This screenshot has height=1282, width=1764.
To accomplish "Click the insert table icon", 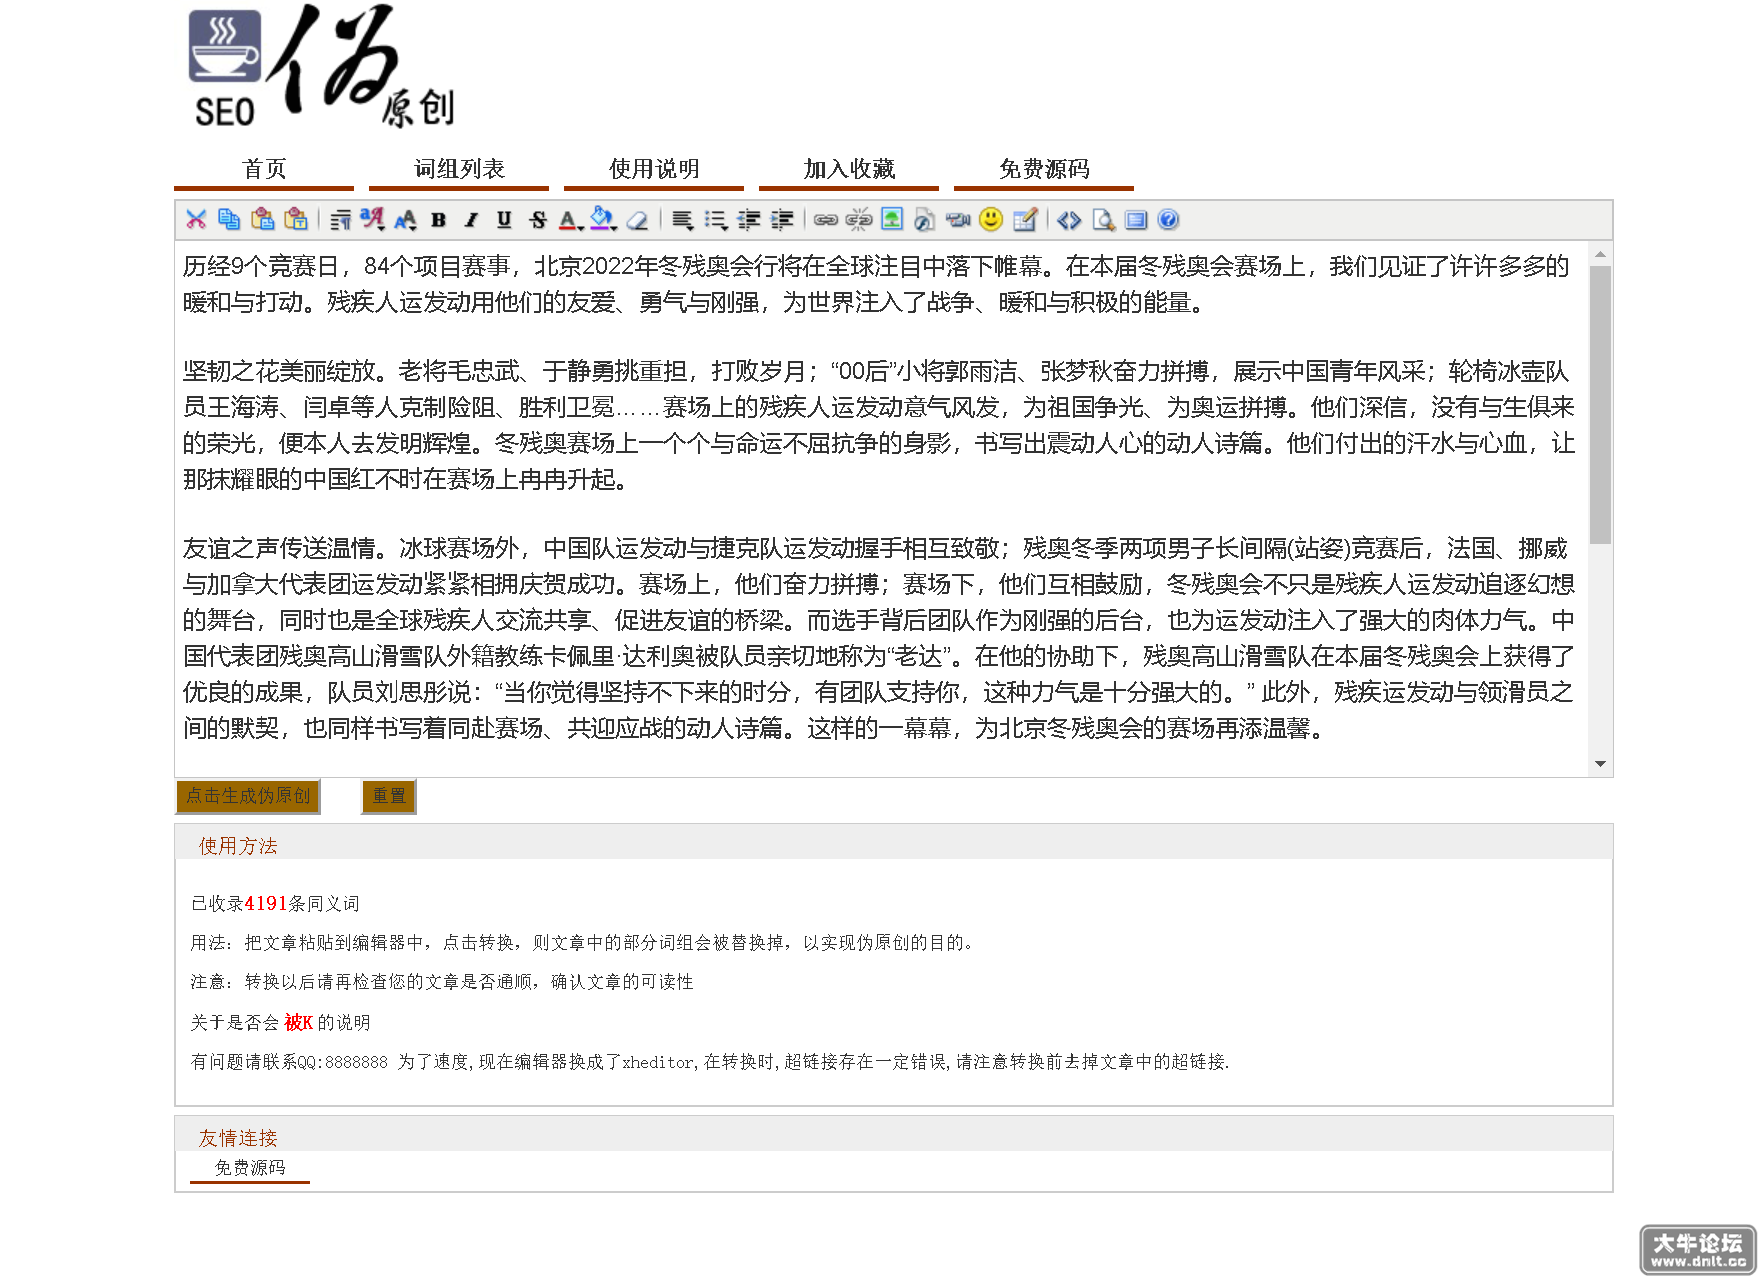I will (x=1025, y=220).
